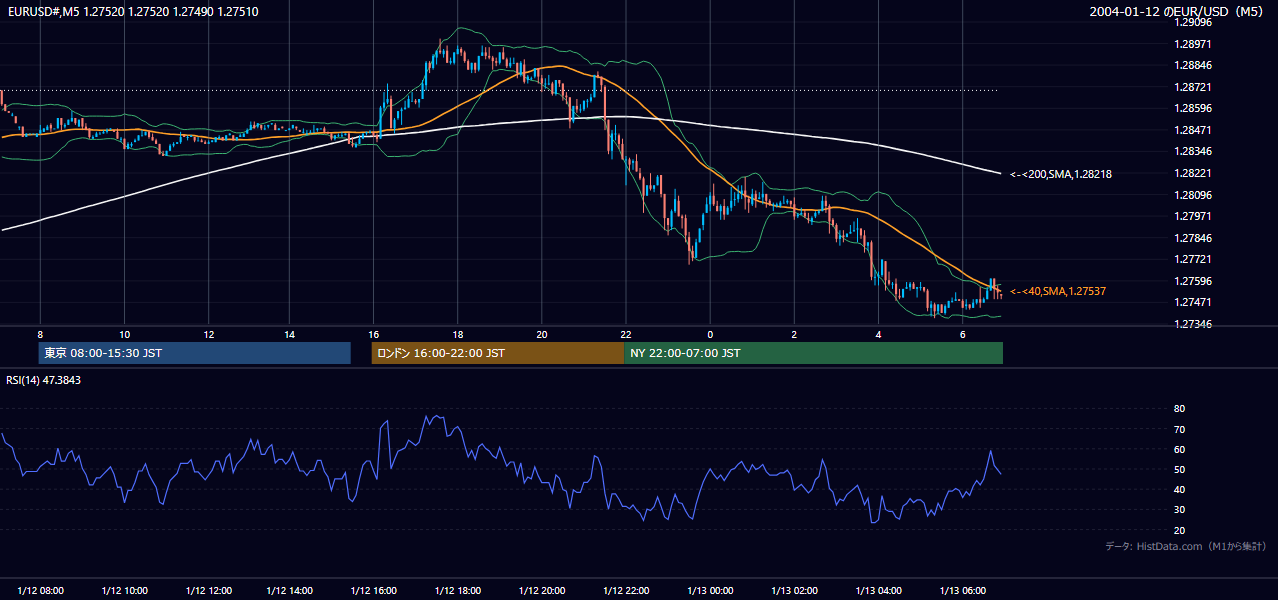The width and height of the screenshot is (1278, 600).
Task: Click hour label 8 under price chart
Action: pyautogui.click(x=40, y=334)
